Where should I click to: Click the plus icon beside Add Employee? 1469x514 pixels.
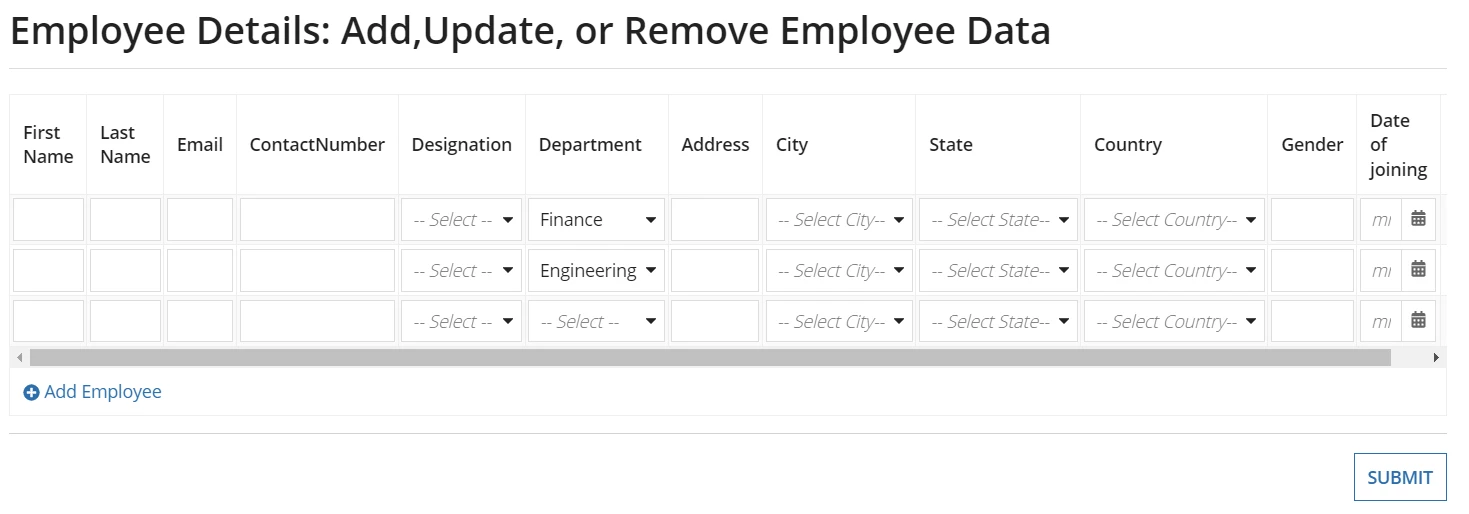click(x=31, y=393)
